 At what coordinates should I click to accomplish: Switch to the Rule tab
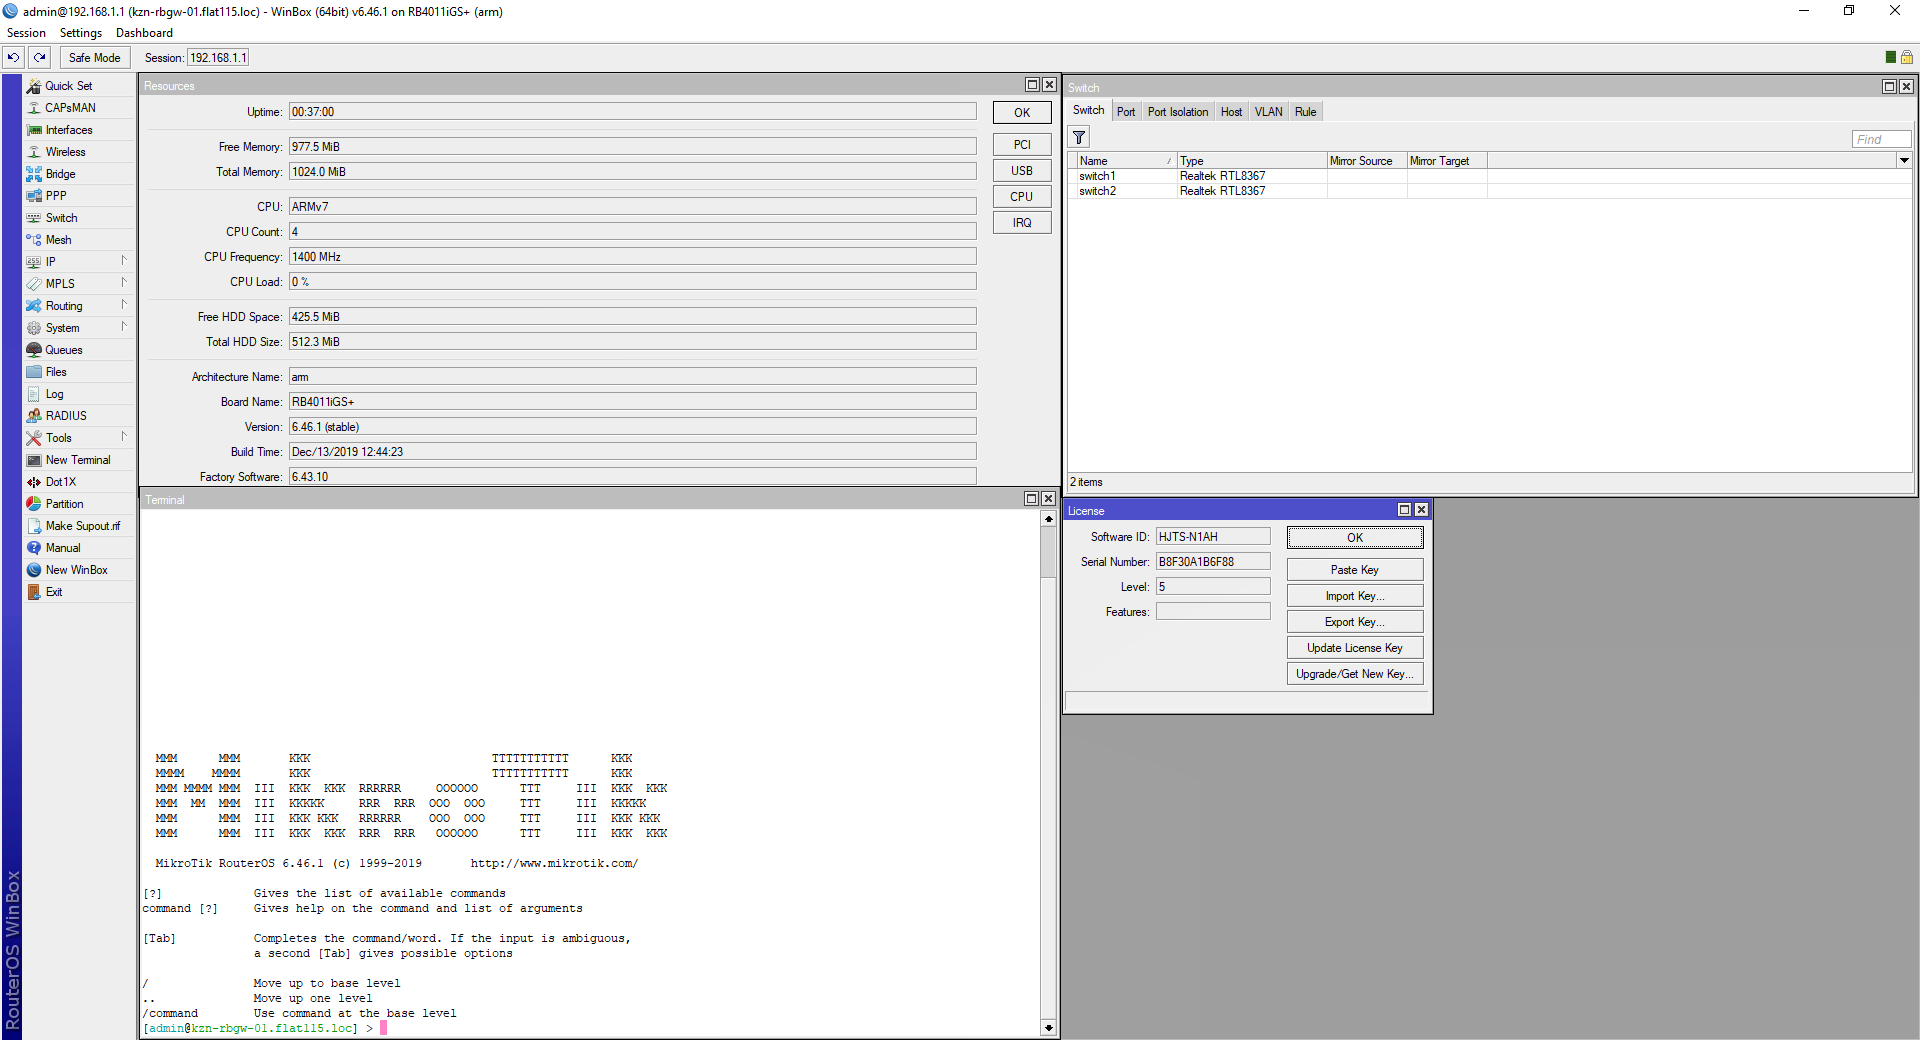pos(1305,112)
